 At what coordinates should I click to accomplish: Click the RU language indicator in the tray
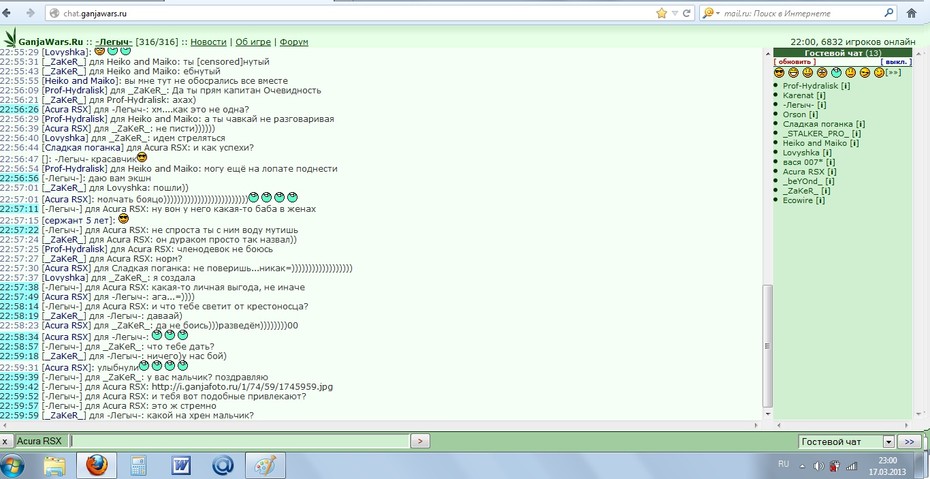coord(783,464)
